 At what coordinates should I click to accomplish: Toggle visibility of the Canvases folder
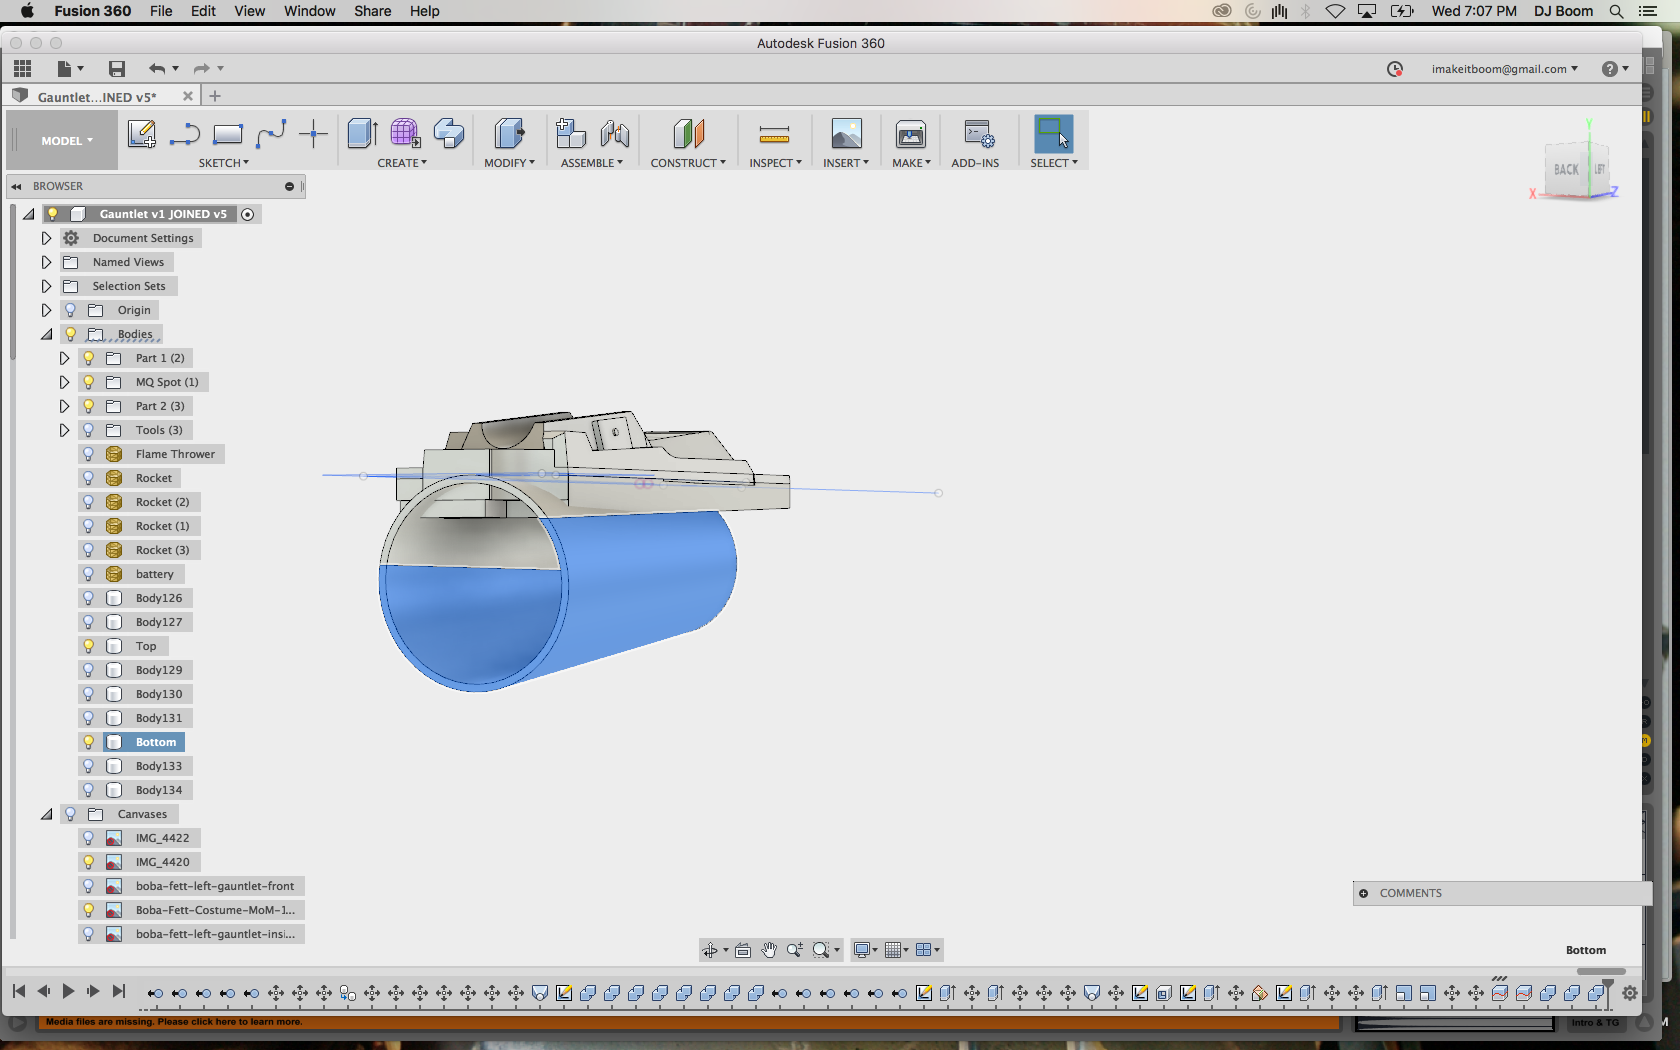point(70,814)
